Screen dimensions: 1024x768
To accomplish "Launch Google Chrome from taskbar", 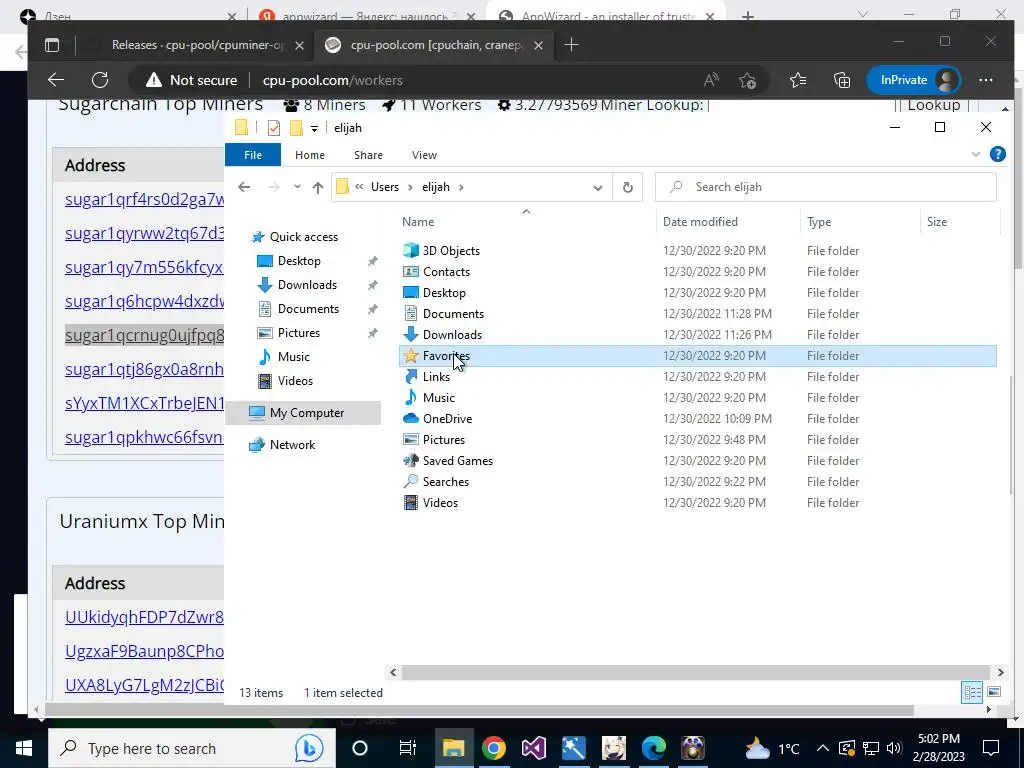I will click(494, 748).
